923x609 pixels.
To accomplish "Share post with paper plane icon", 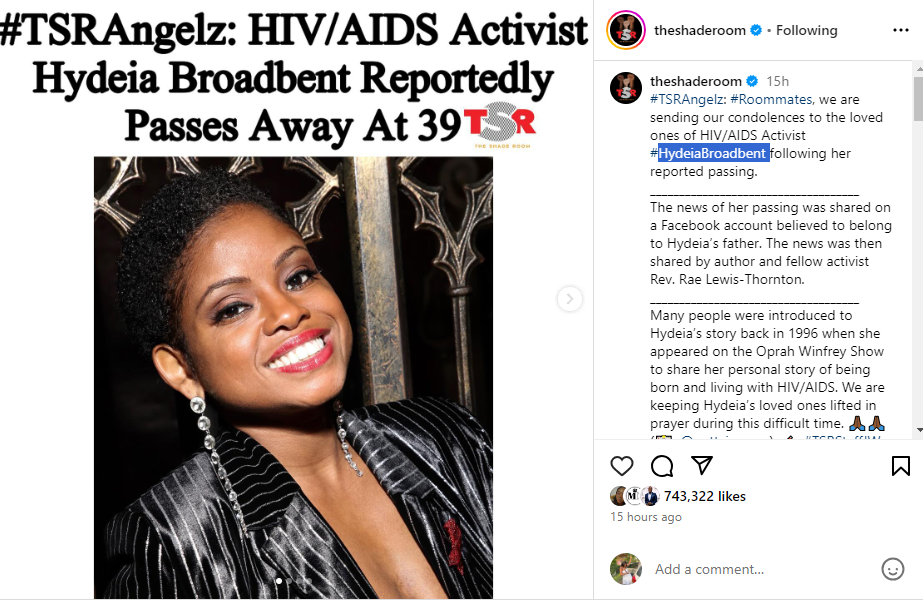I will (x=702, y=465).
